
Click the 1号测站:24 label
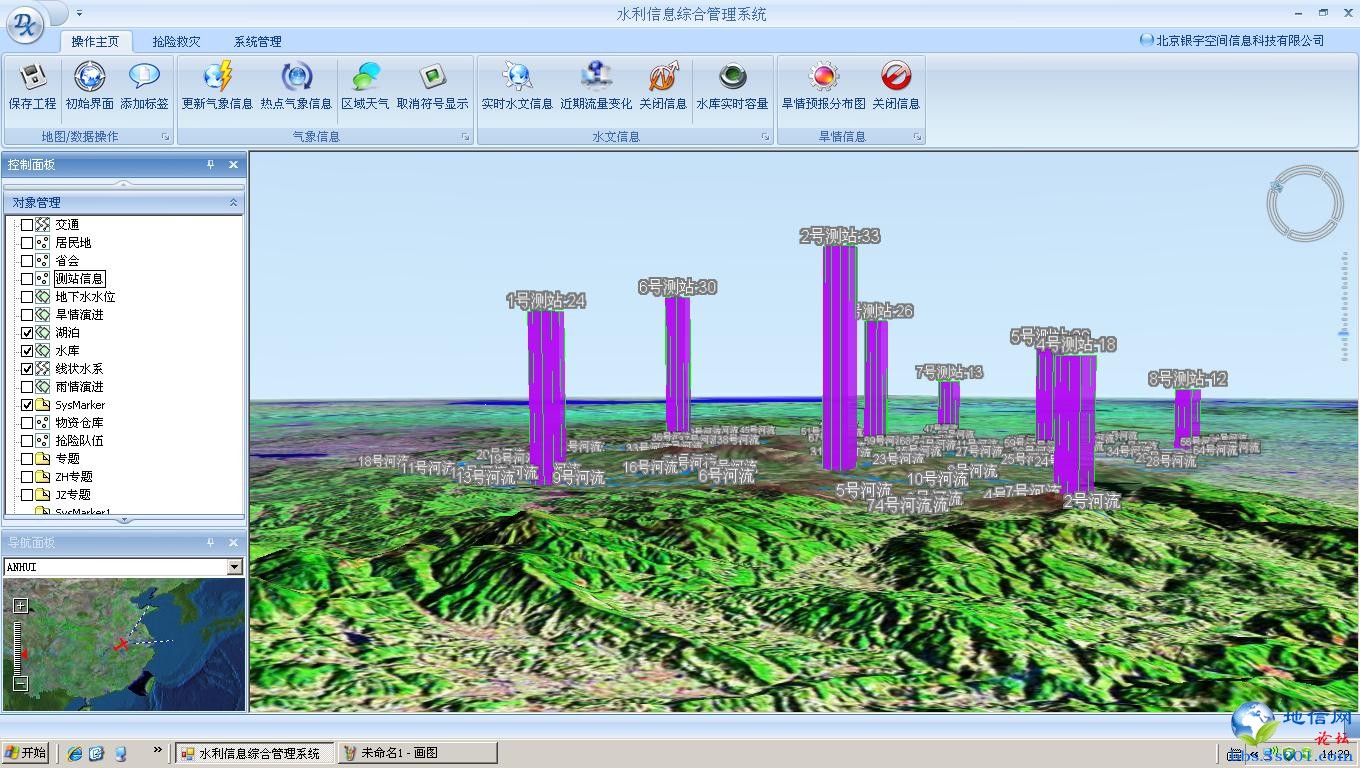point(546,300)
